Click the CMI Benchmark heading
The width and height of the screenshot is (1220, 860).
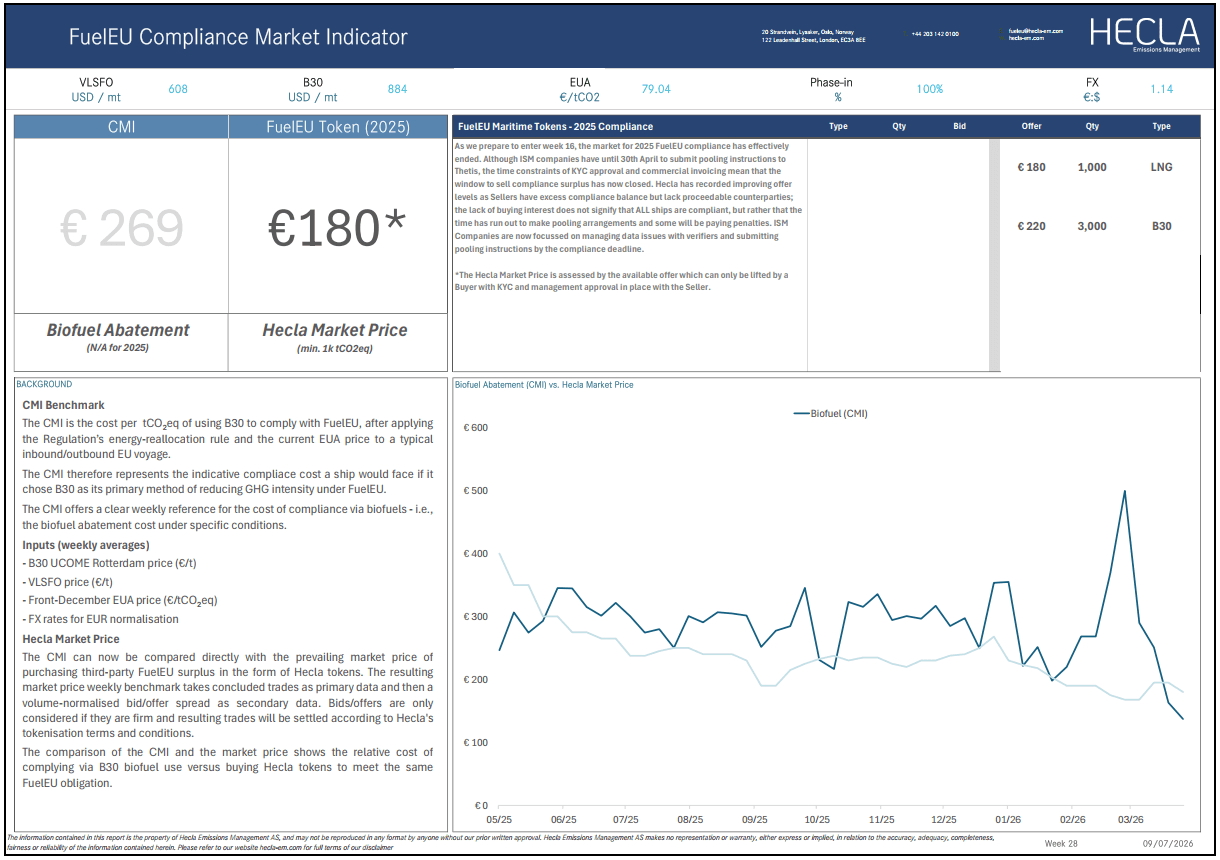[x=63, y=405]
